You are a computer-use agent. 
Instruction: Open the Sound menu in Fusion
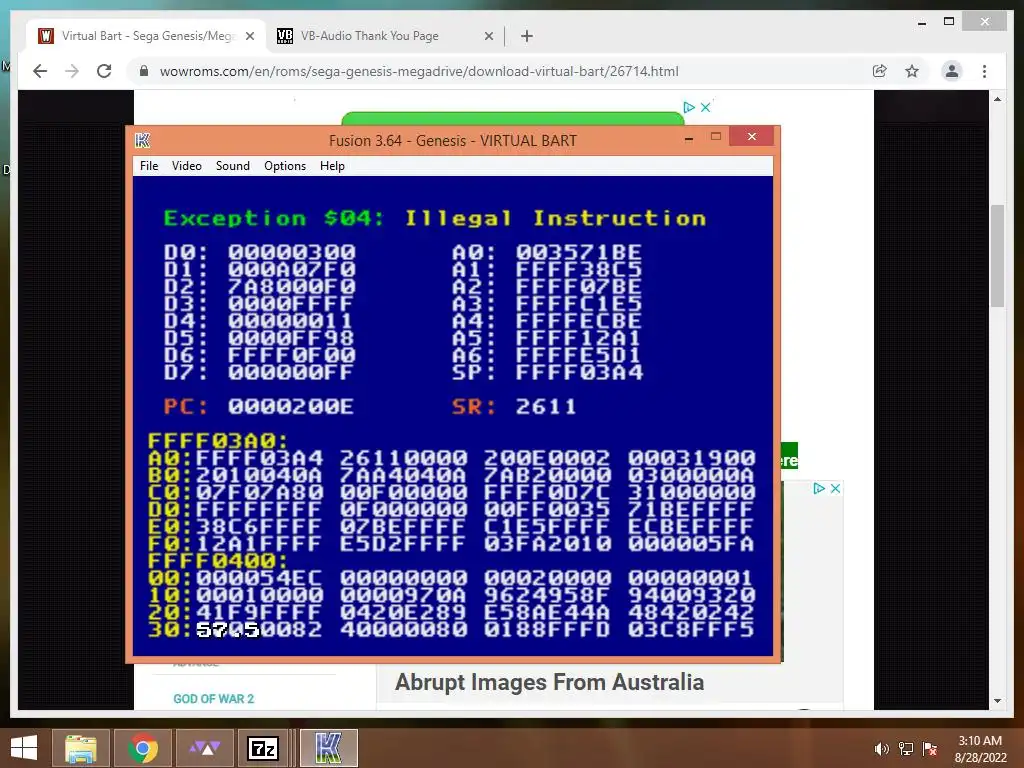[232, 166]
